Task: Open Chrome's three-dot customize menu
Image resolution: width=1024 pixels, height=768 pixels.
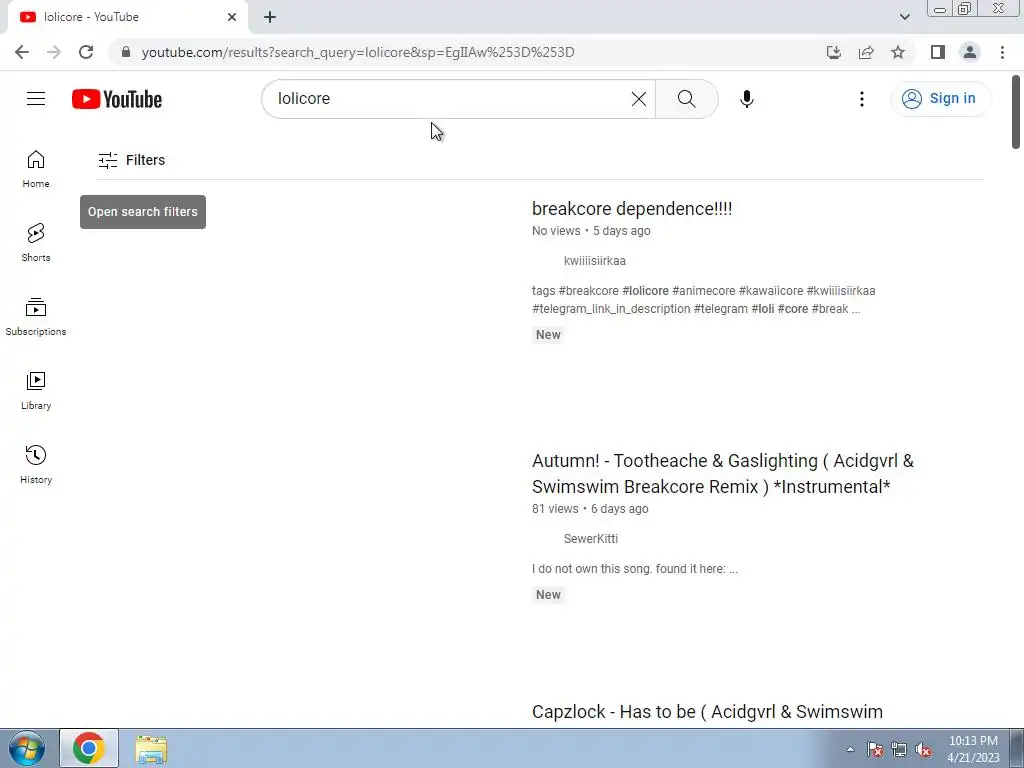Action: [1002, 52]
